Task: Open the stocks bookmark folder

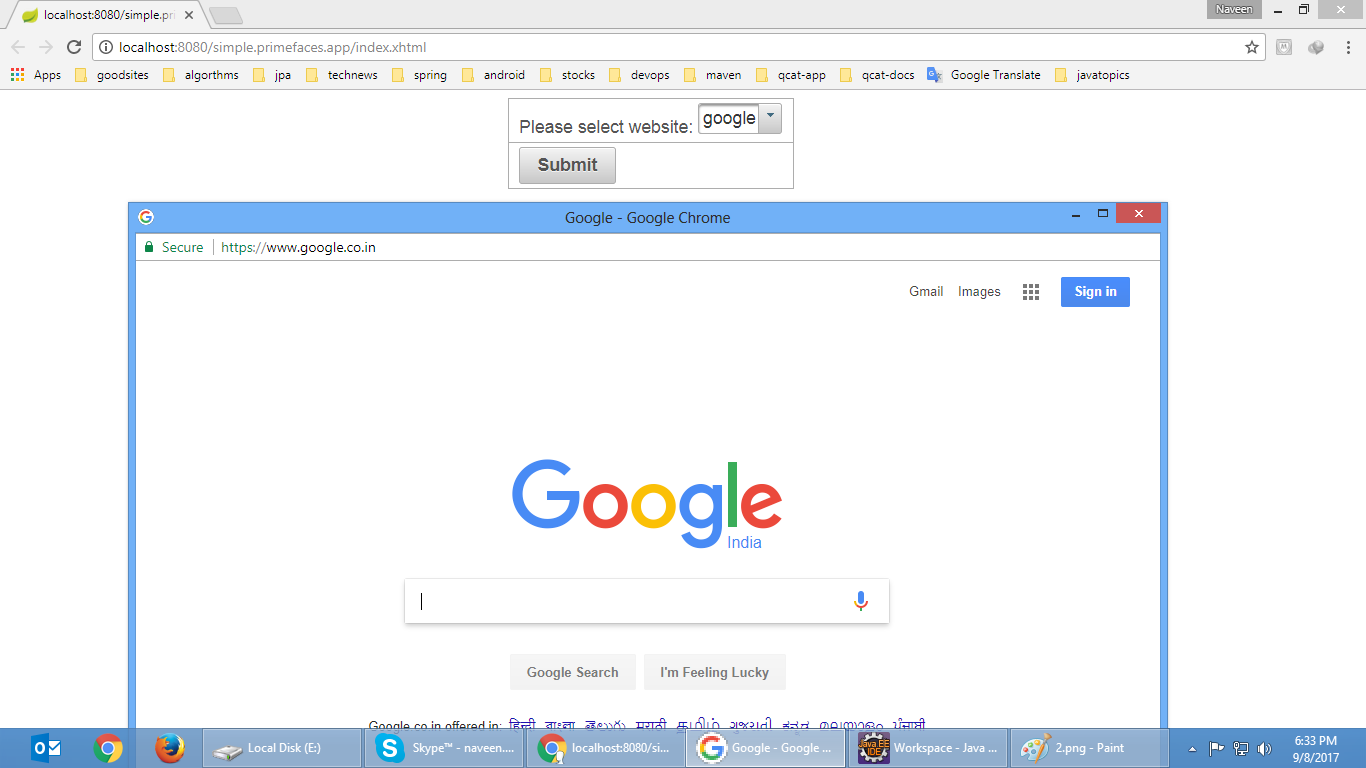Action: pyautogui.click(x=567, y=75)
